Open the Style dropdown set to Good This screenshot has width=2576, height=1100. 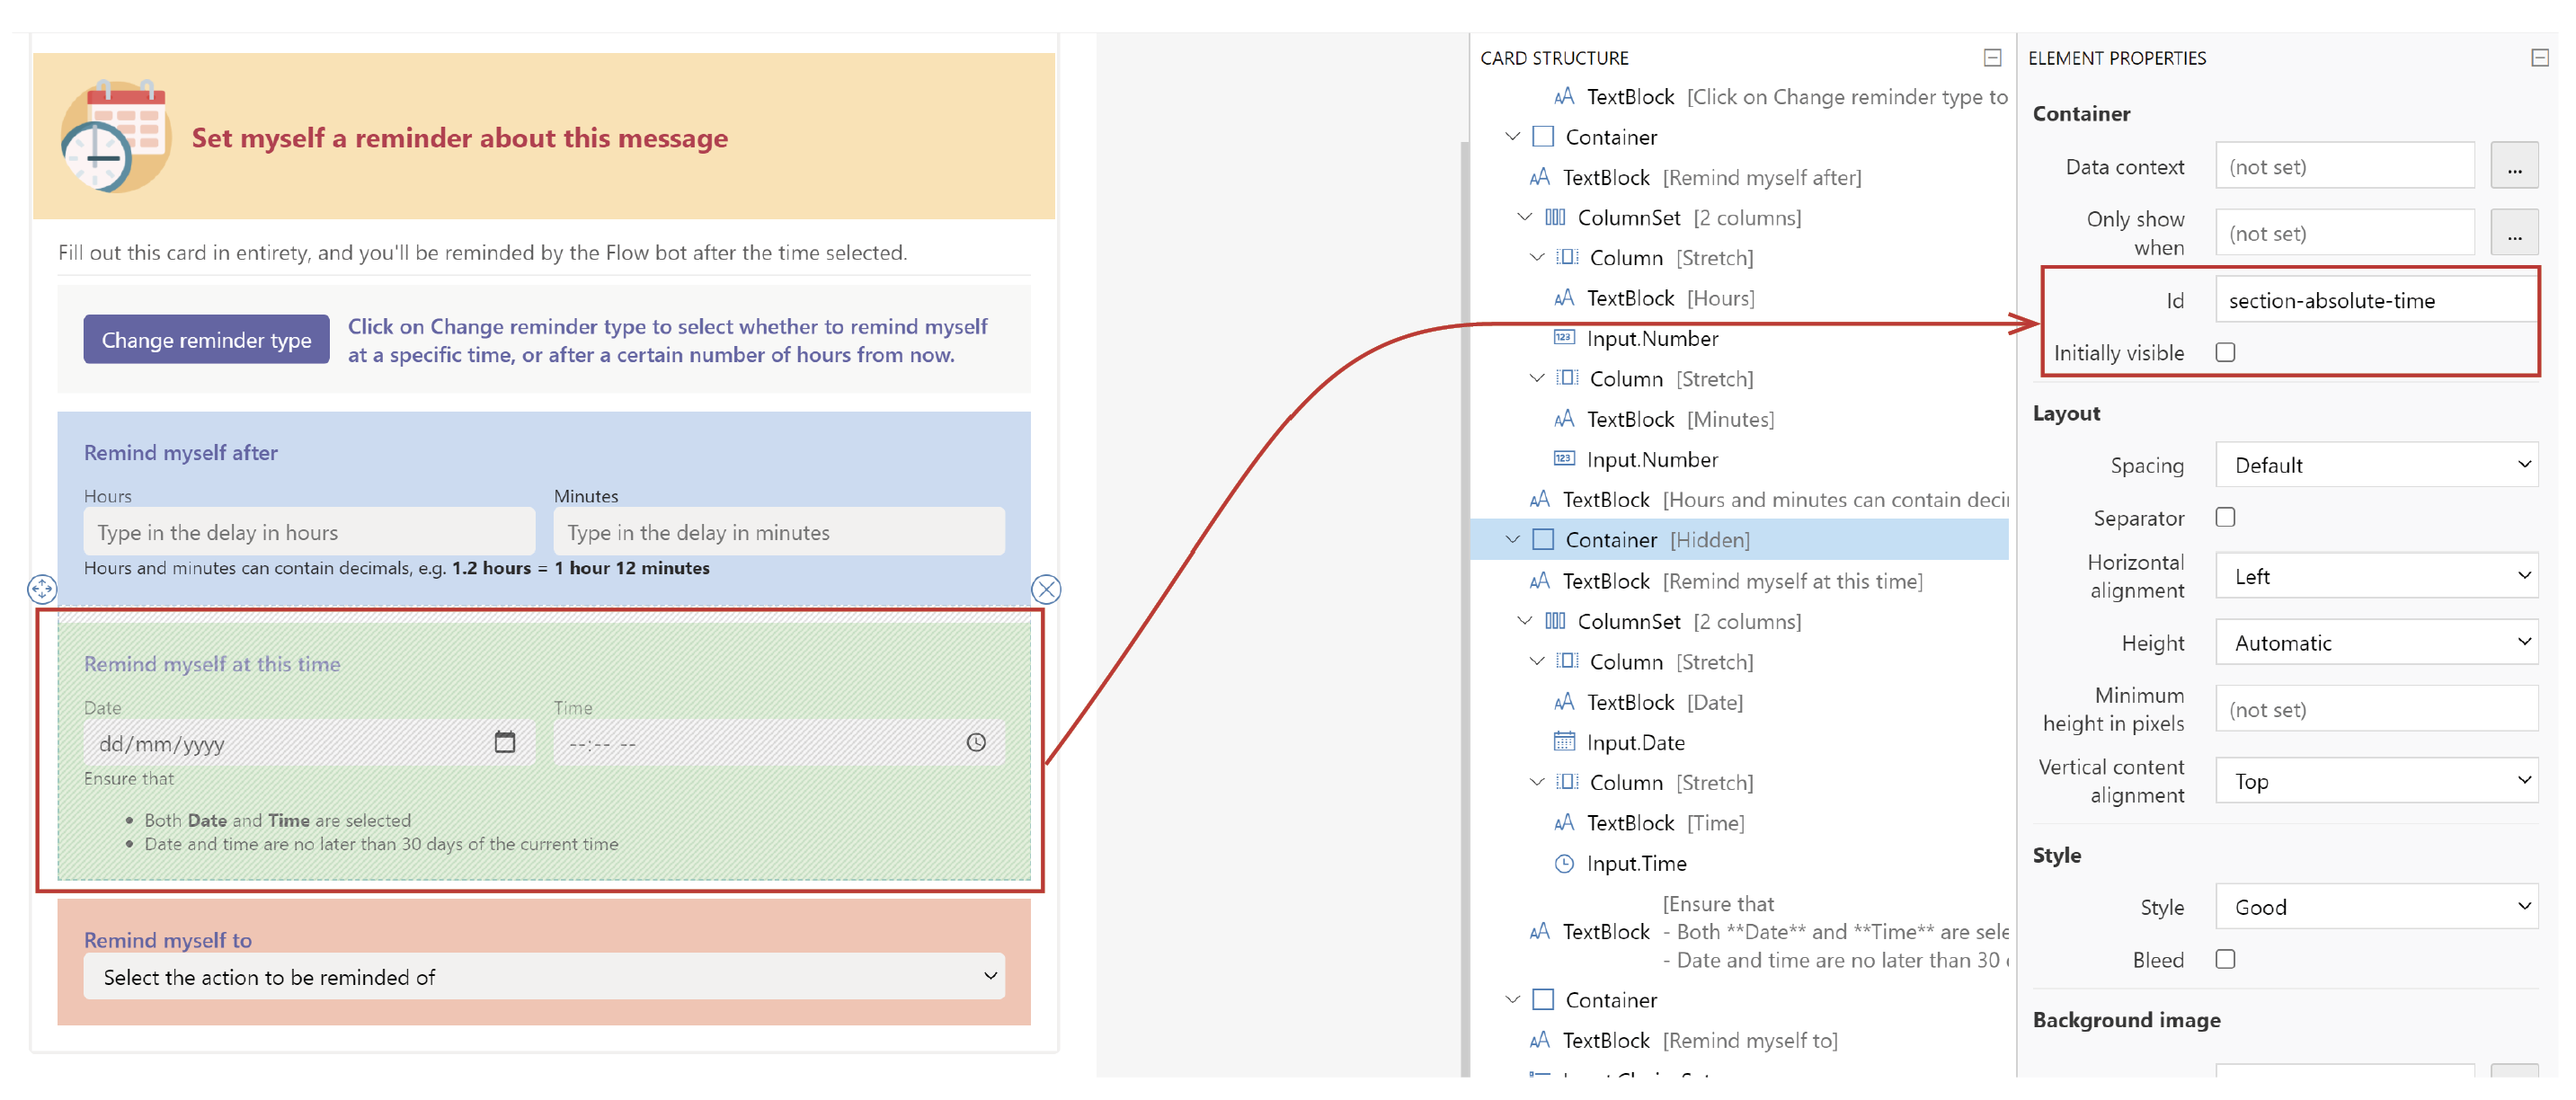tap(2375, 907)
